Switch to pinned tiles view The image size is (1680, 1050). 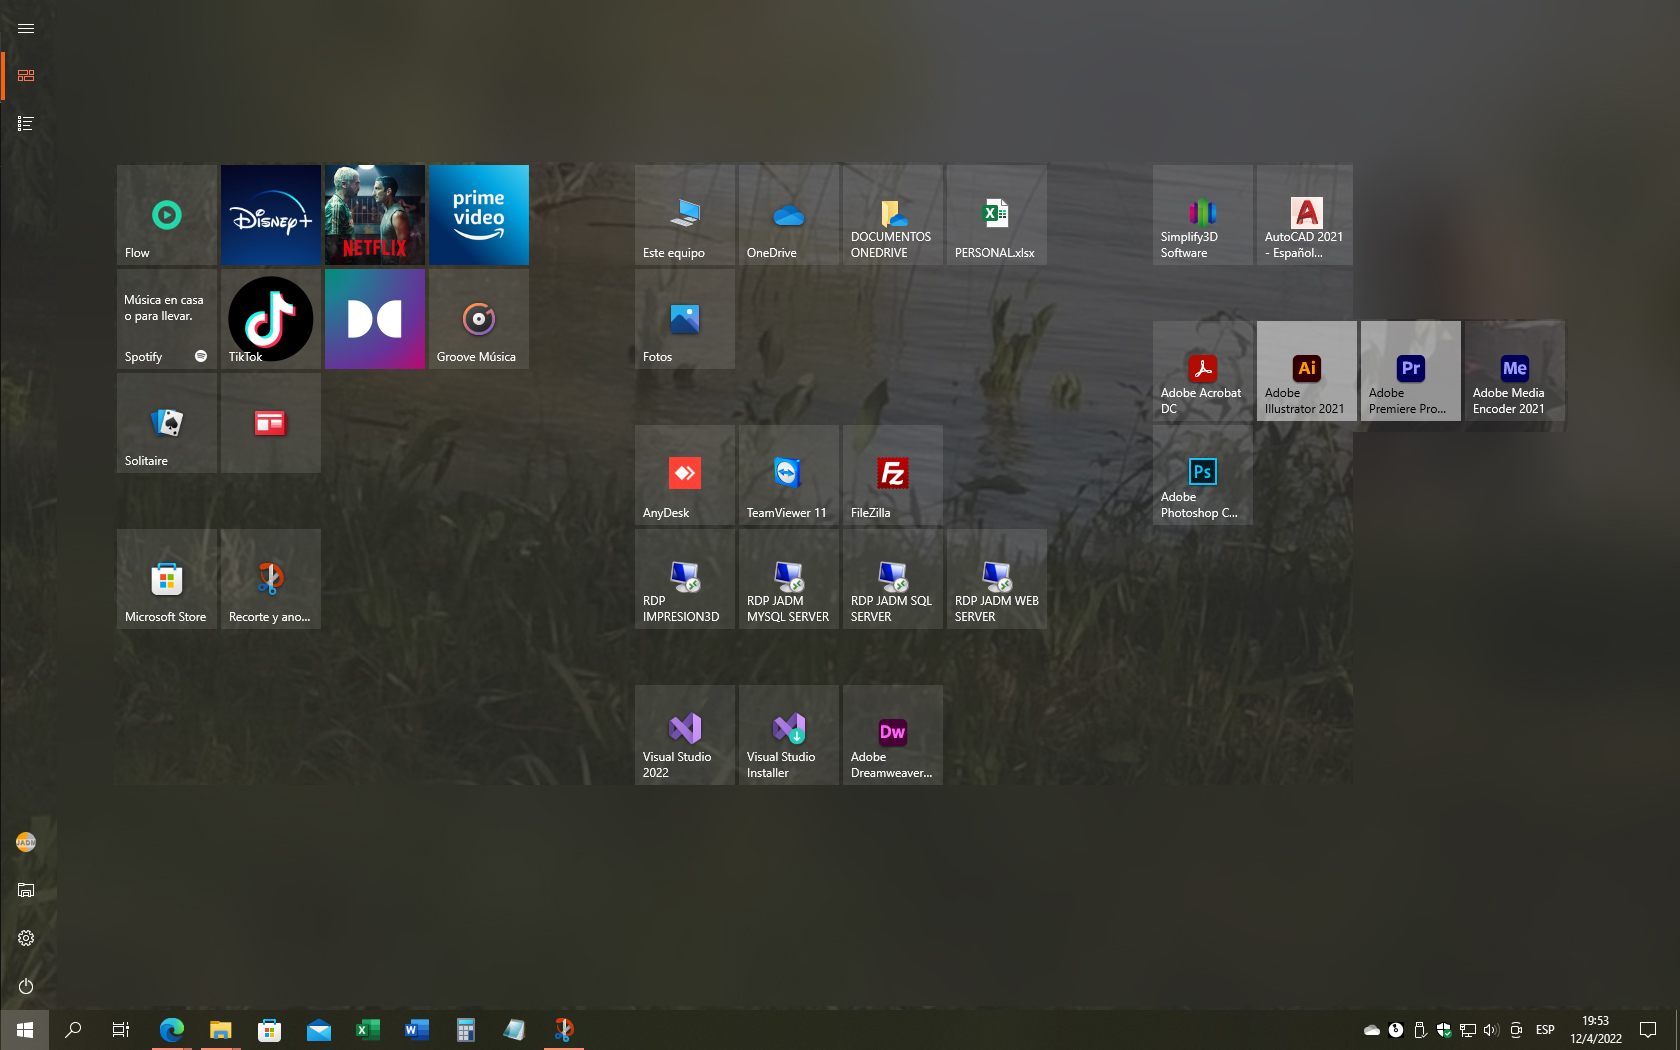point(26,76)
